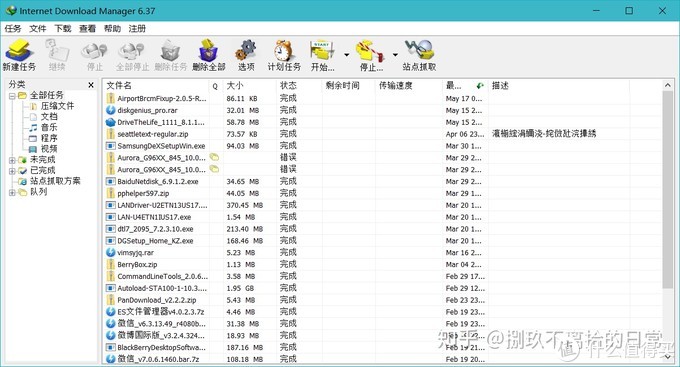Open dropdown arrow next to 停止 queue

[x=395, y=55]
